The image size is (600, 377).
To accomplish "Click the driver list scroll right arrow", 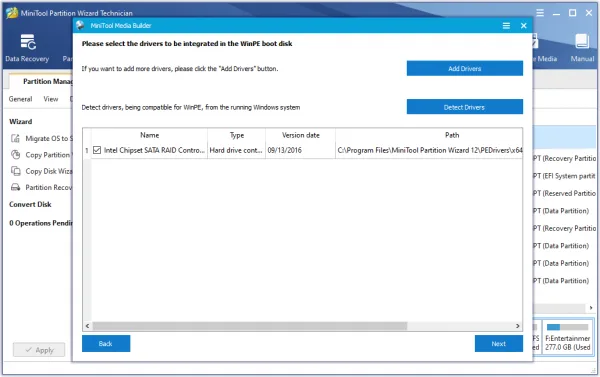I will coord(517,326).
